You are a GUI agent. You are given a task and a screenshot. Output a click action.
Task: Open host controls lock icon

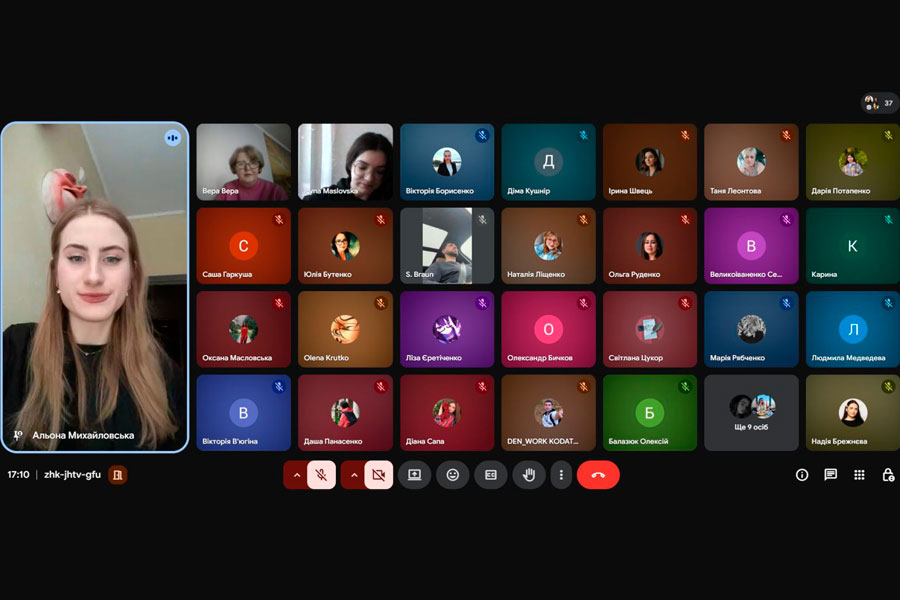click(x=888, y=475)
